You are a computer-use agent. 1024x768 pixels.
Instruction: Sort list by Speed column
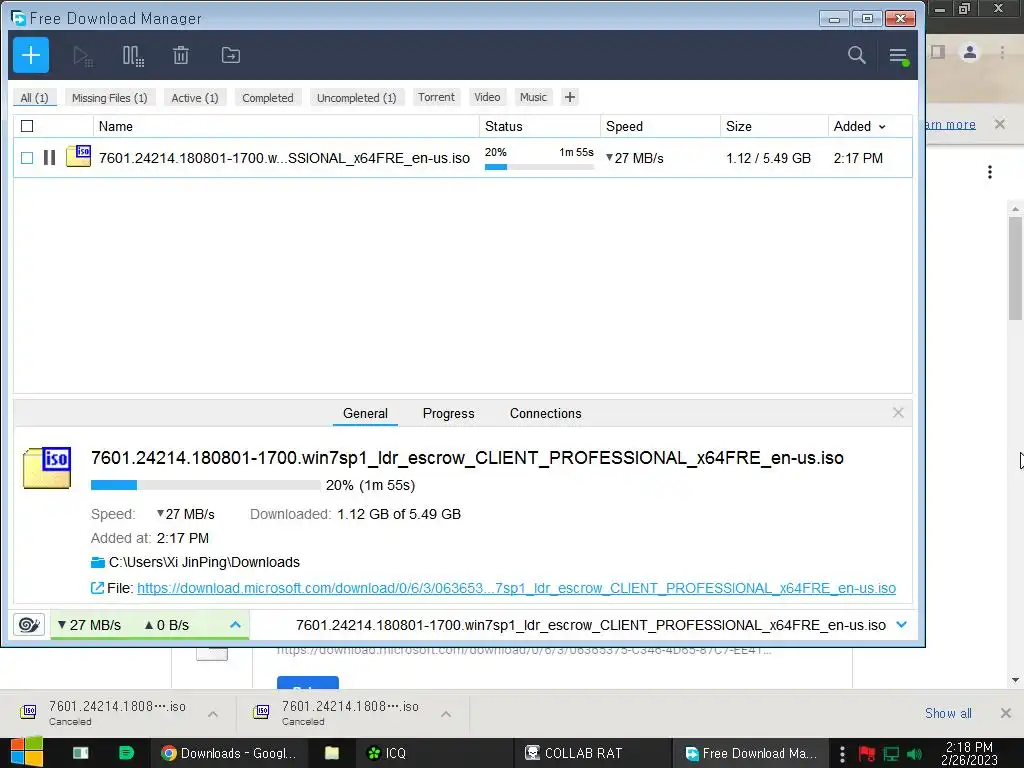tap(660, 126)
